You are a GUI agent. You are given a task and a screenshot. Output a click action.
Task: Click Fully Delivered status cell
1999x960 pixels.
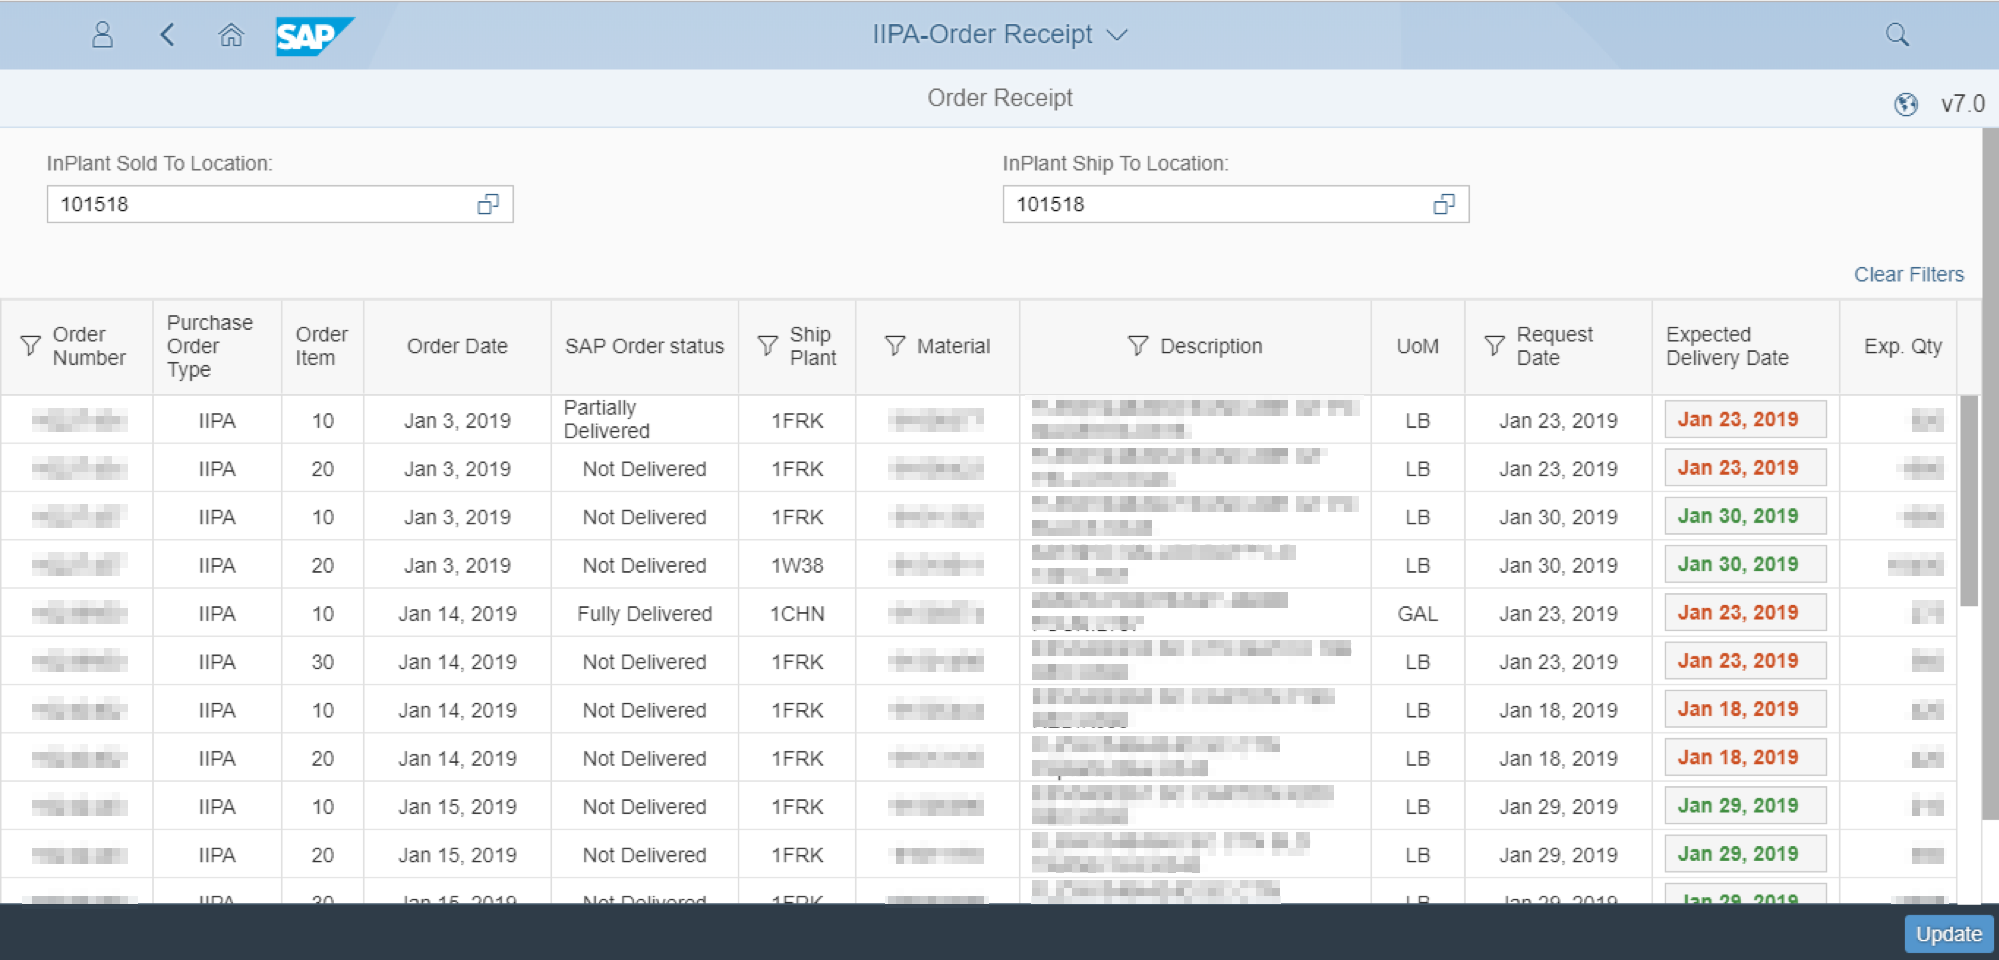[x=644, y=614]
